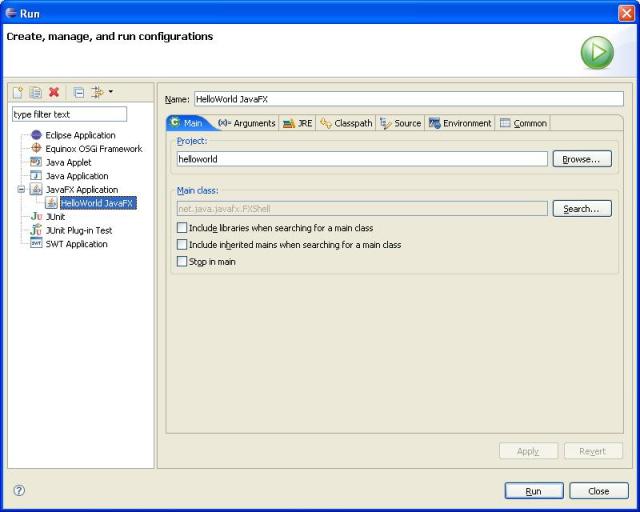Delete selected launch configuration with red X

pyautogui.click(x=54, y=92)
